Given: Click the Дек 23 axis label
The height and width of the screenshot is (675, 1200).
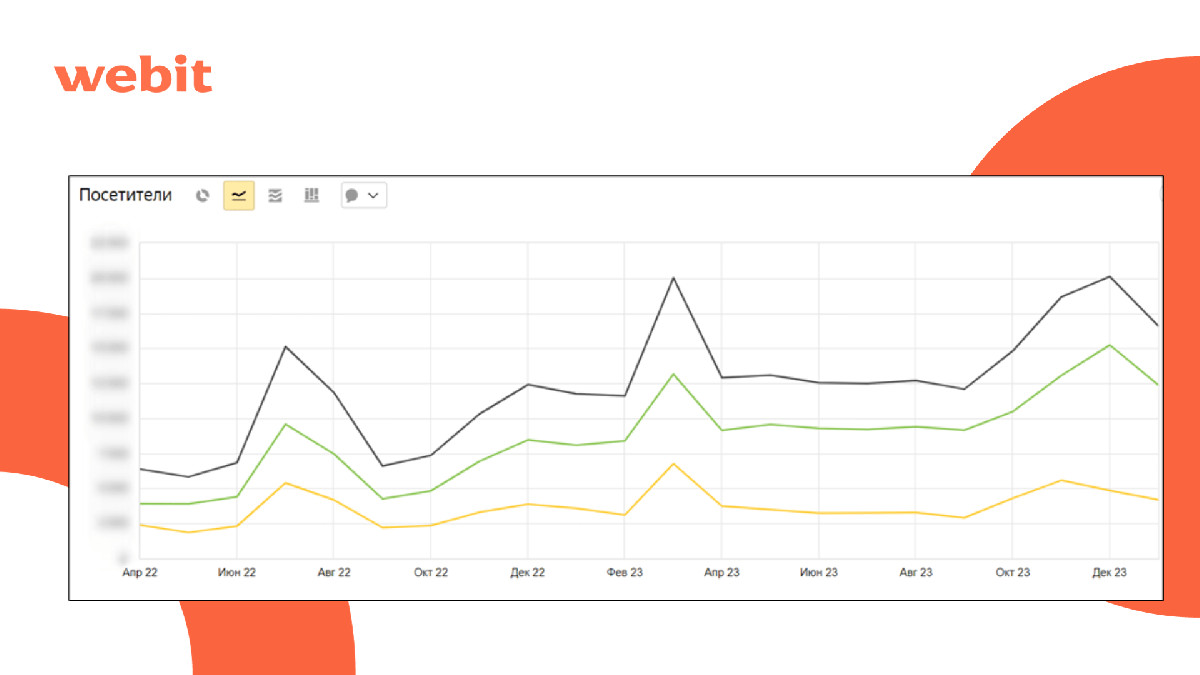Looking at the screenshot, I should (x=1109, y=572).
